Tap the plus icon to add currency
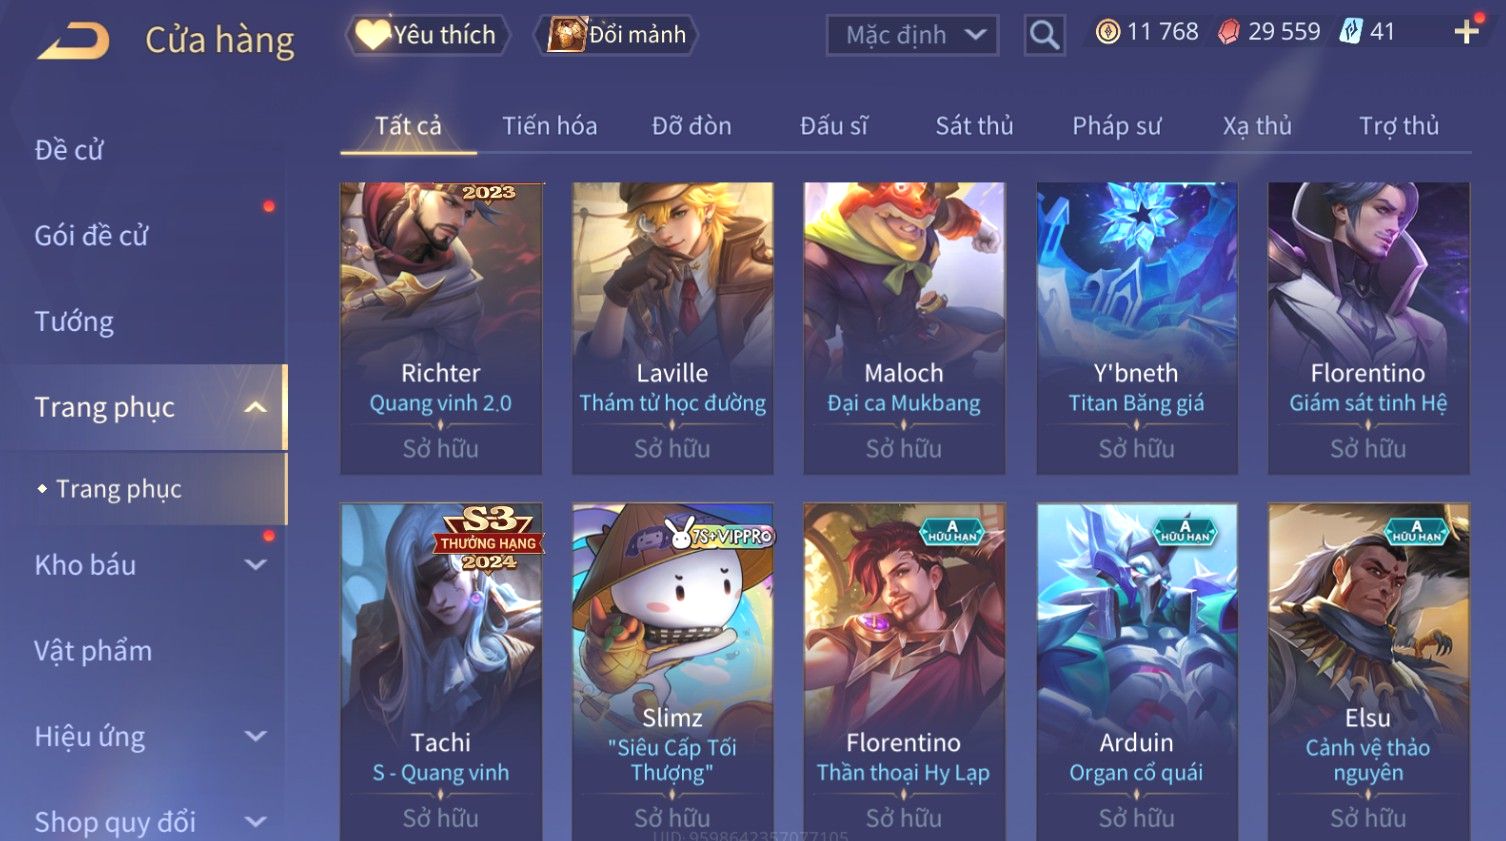 [1466, 32]
